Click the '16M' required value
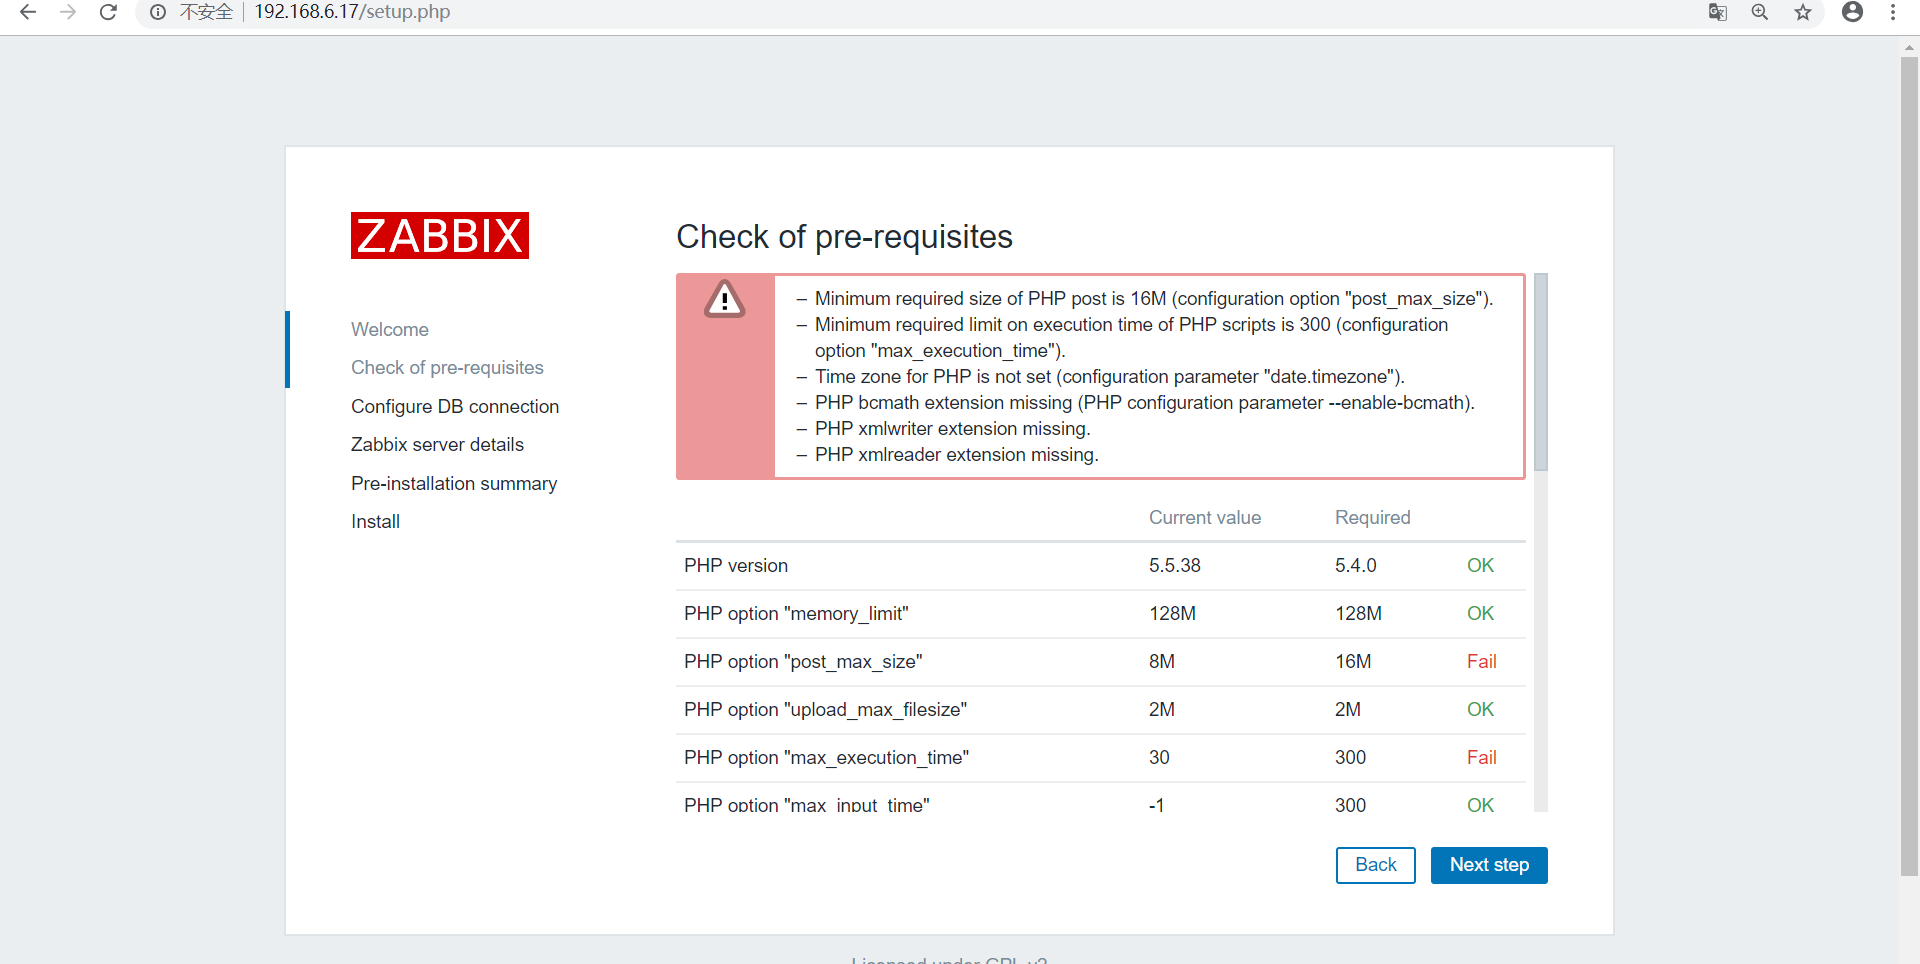Viewport: 1920px width, 964px height. pos(1353,662)
